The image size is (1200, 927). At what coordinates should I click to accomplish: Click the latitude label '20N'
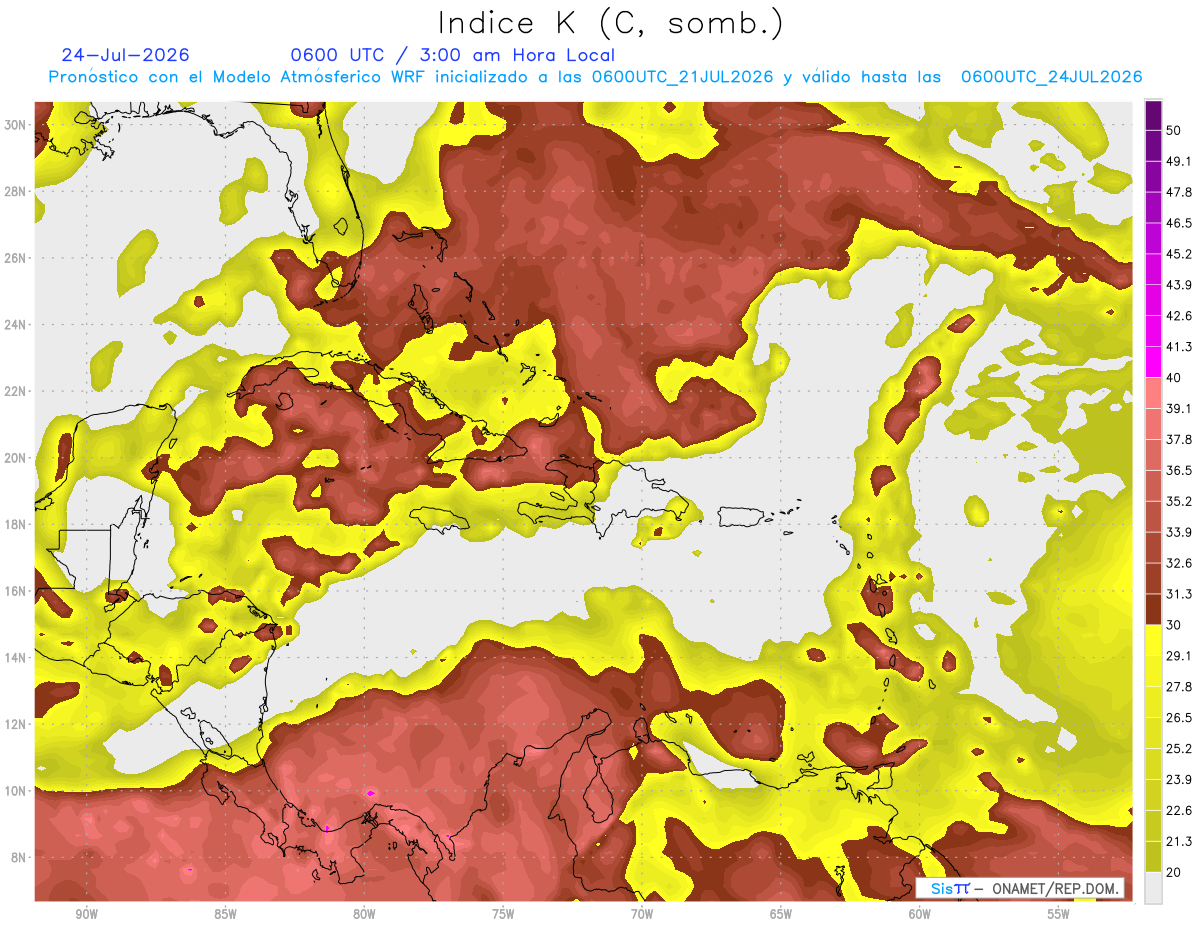[15, 458]
